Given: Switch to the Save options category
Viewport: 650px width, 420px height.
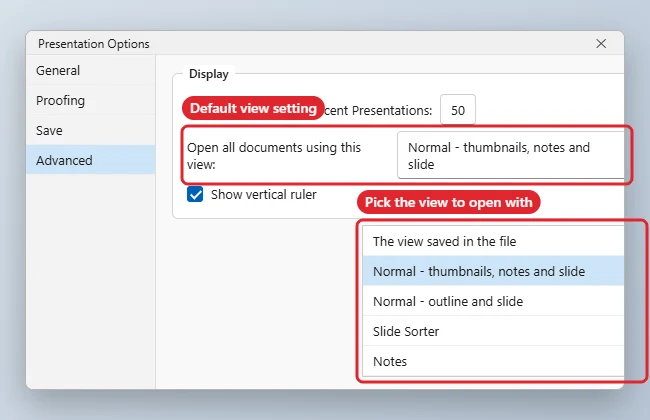Looking at the screenshot, I should click(90, 131).
